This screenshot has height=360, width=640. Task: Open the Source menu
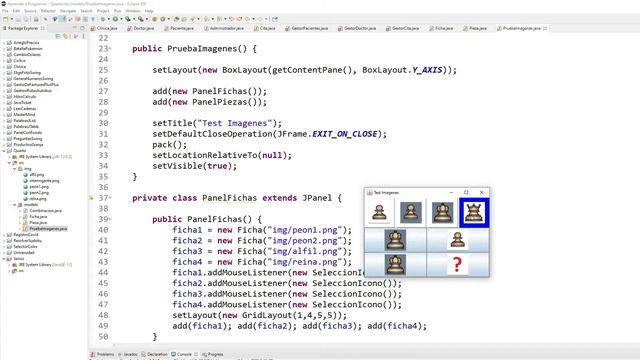30,11
